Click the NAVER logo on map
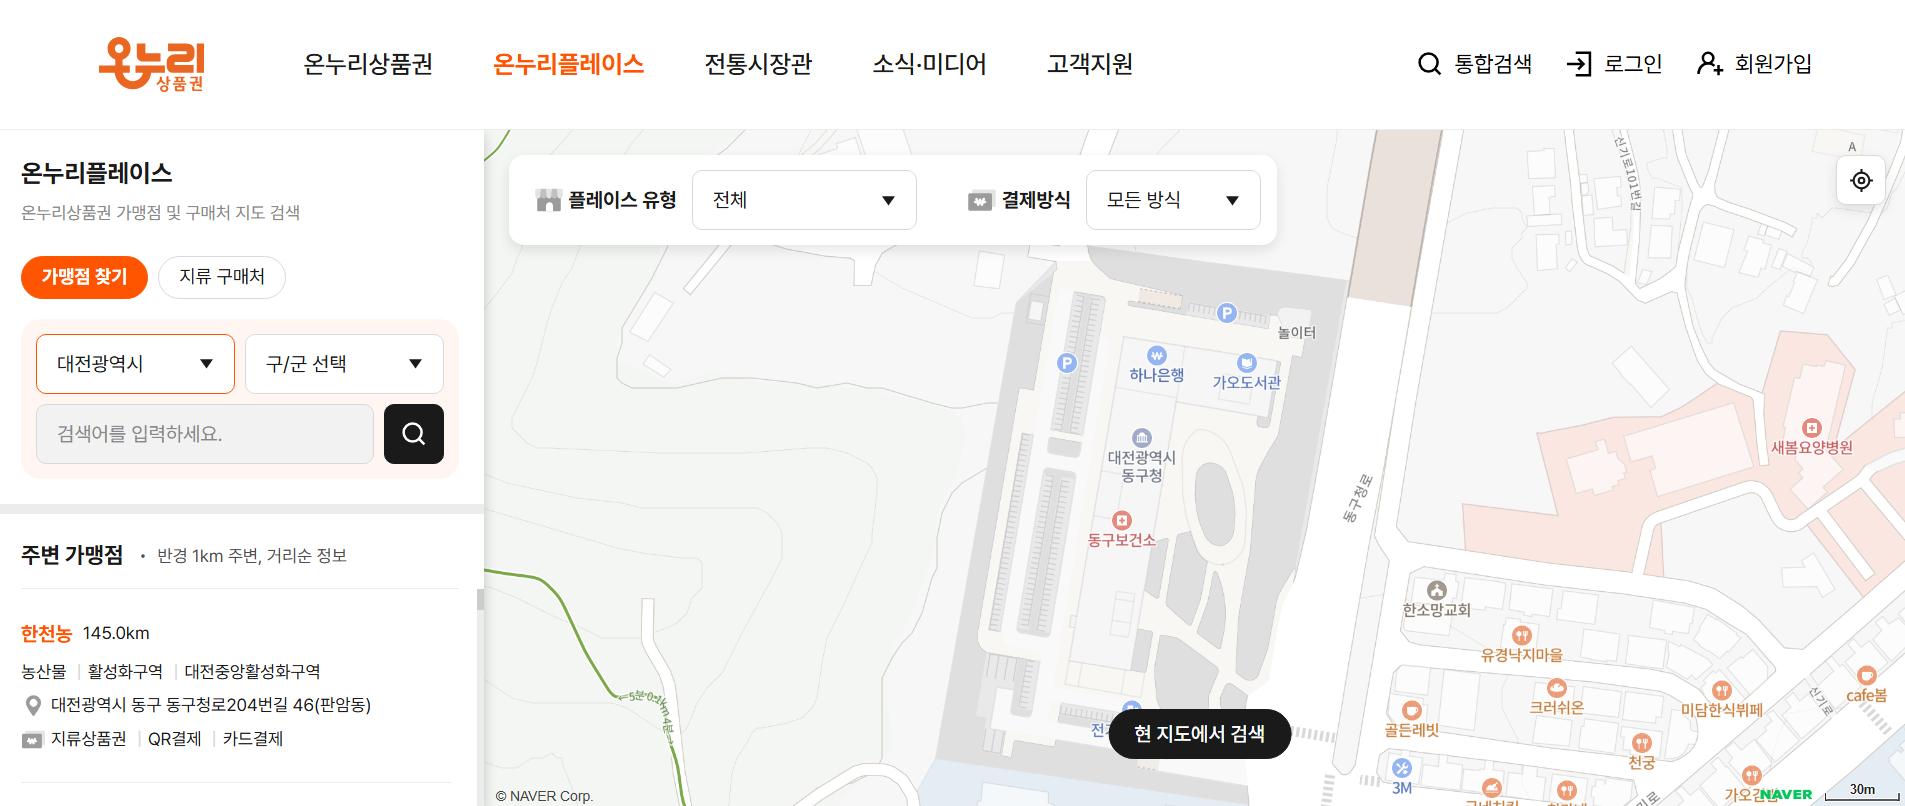The width and height of the screenshot is (1905, 806). 1786,795
